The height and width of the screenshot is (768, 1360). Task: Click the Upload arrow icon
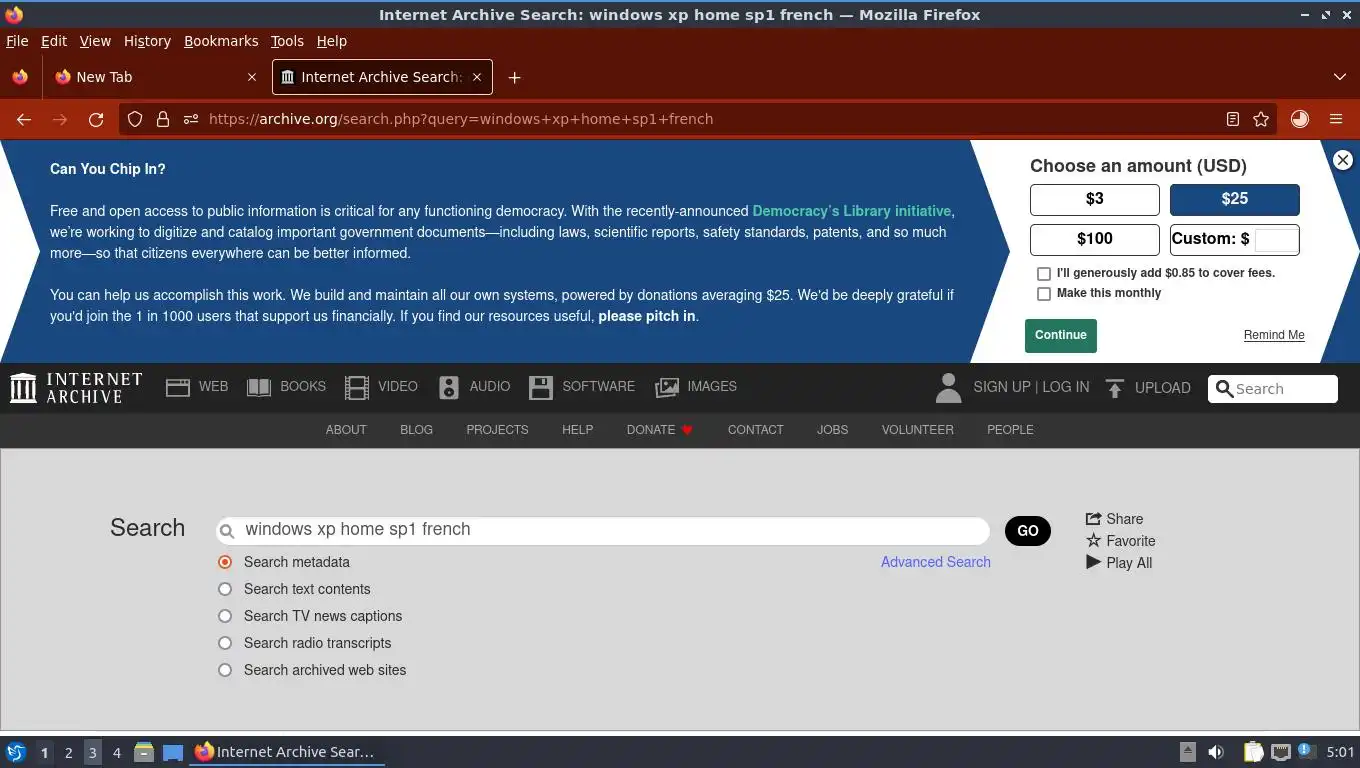pos(1115,388)
